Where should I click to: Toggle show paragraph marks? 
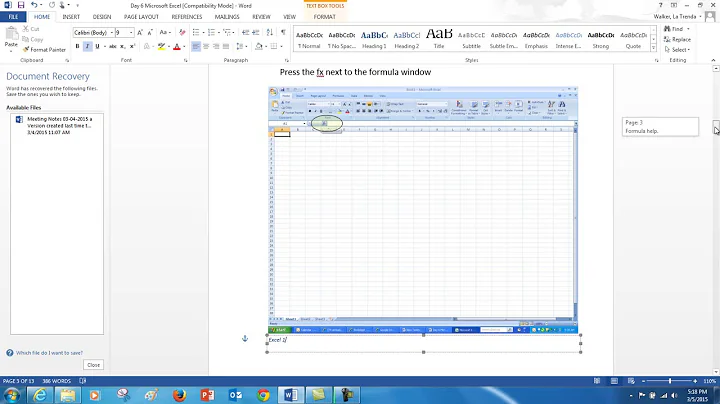click(x=283, y=33)
